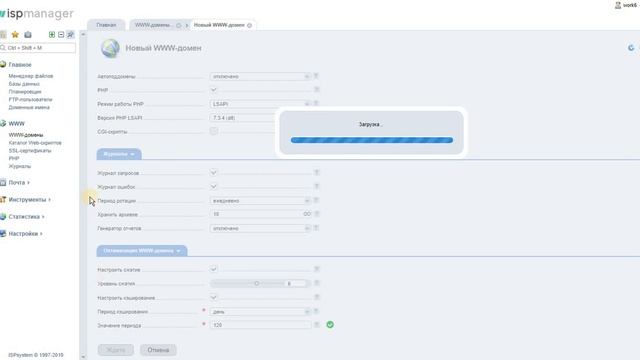
Task: Collapse all menu sections with minus icon
Action: [x=61, y=35]
